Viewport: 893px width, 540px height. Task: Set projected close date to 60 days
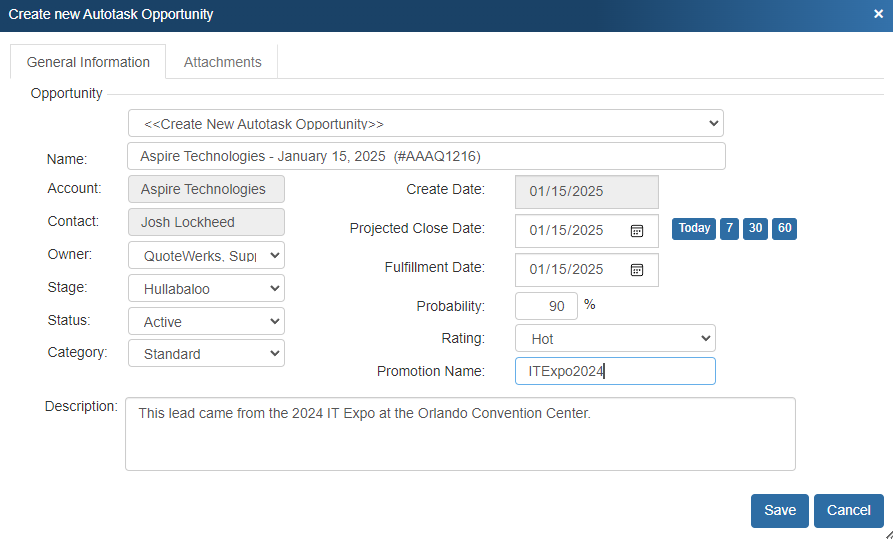point(784,229)
